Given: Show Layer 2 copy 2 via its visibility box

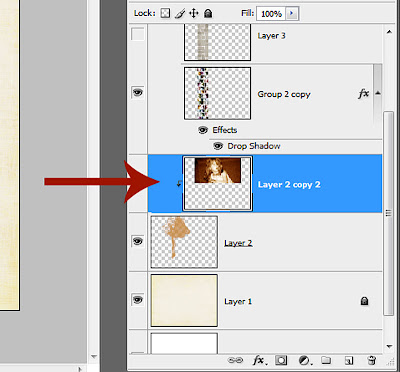Looking at the screenshot, I should click(138, 183).
